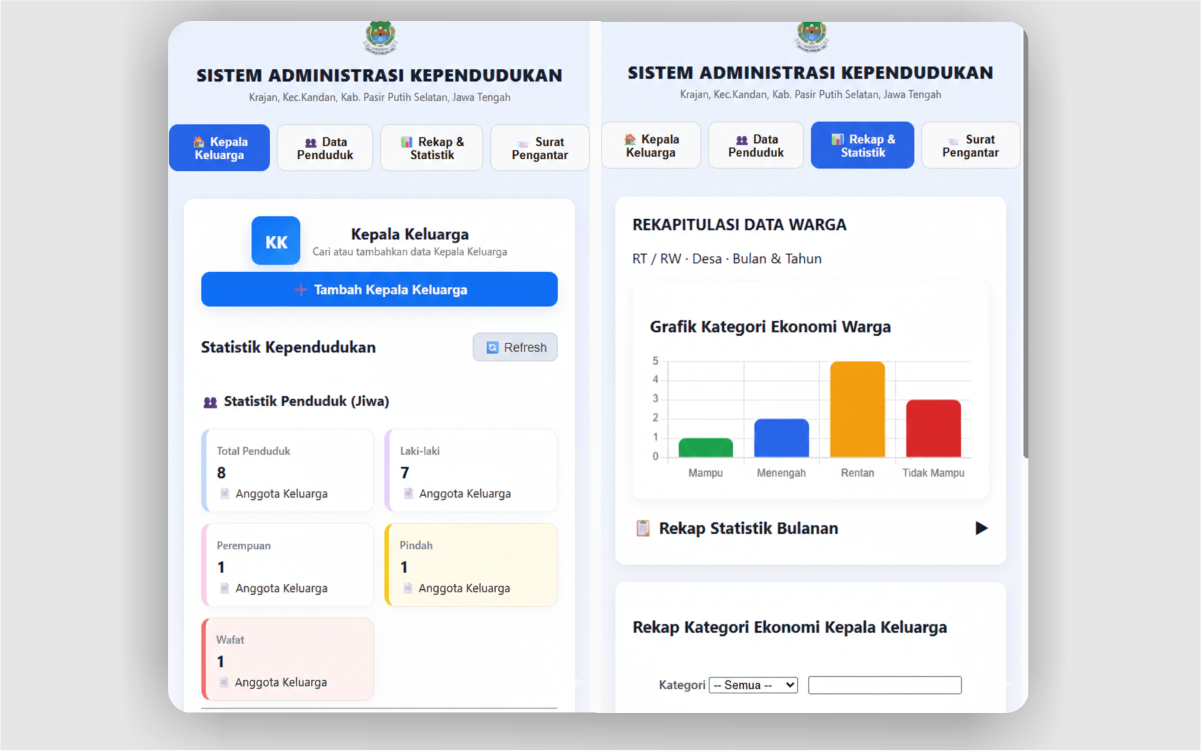Switch to Data Penduduk tab on right panel

755,144
